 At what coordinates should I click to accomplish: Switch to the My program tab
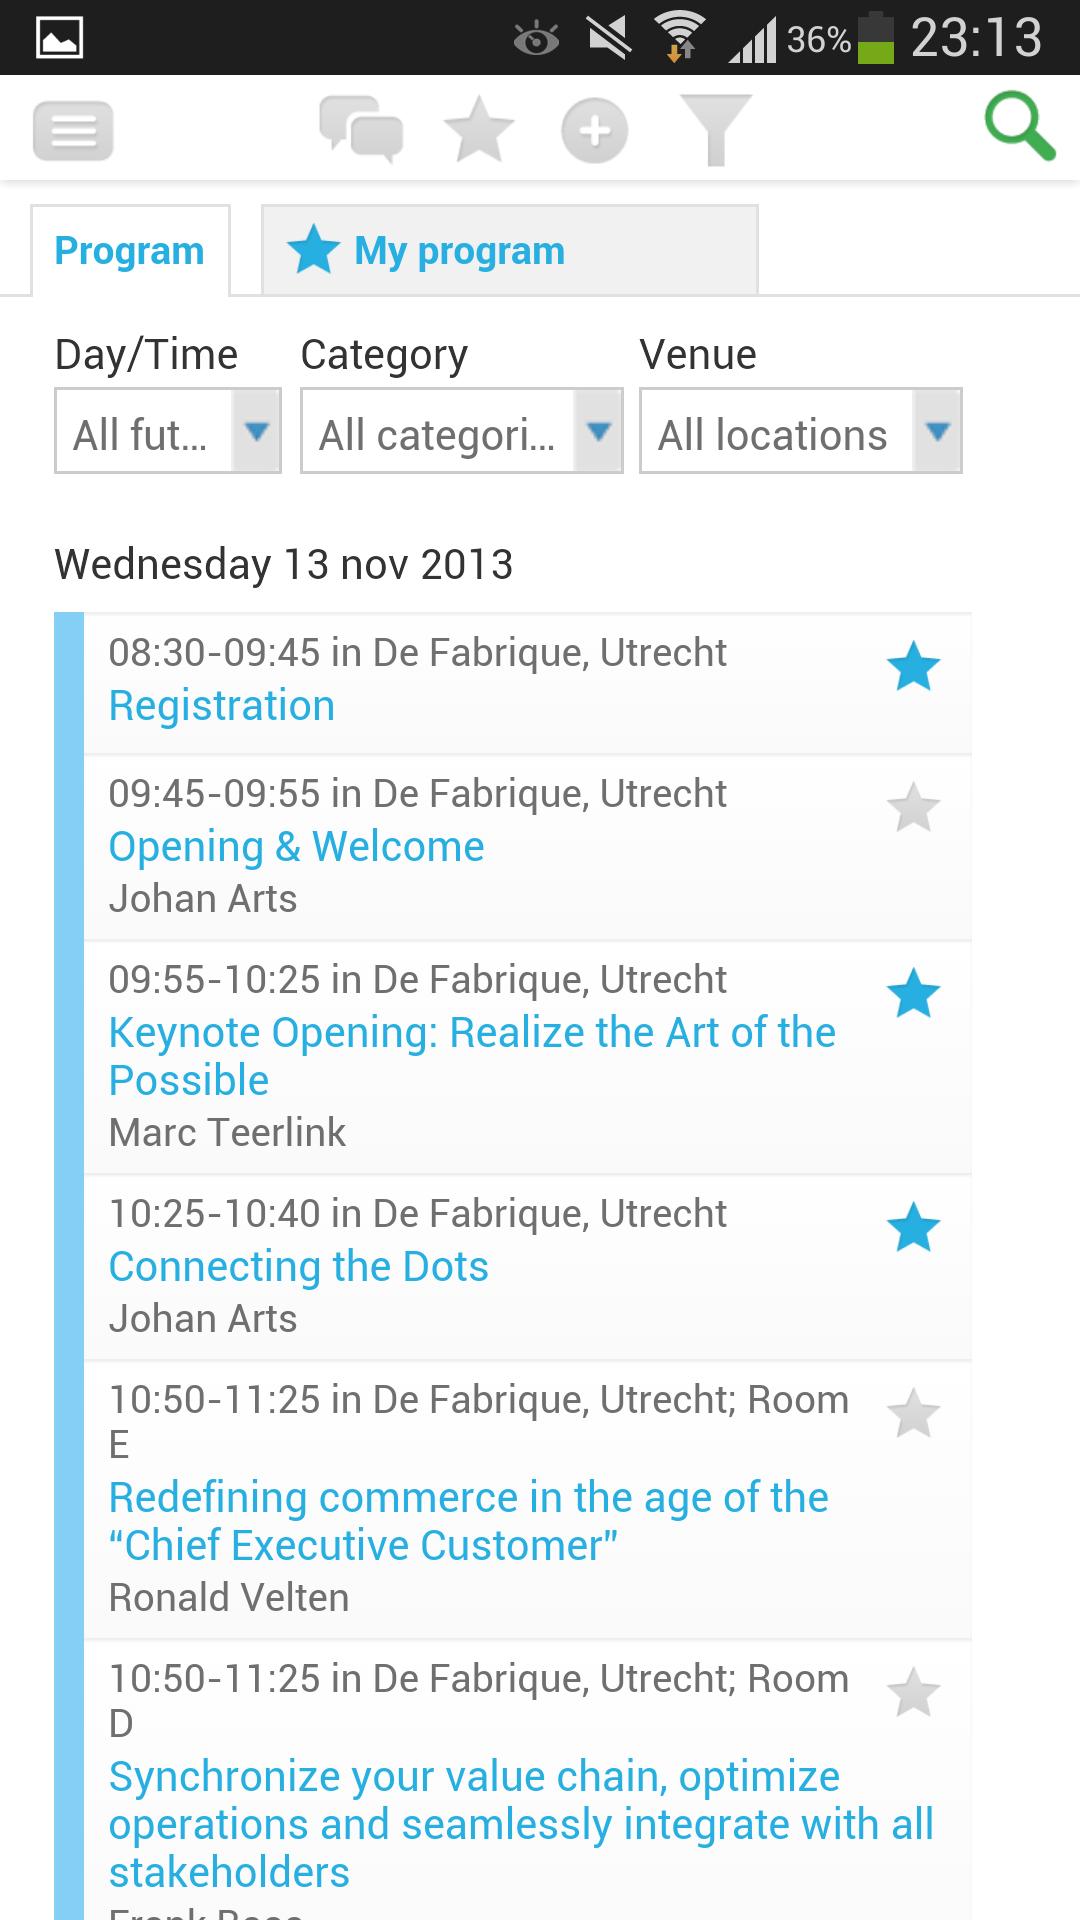[508, 251]
